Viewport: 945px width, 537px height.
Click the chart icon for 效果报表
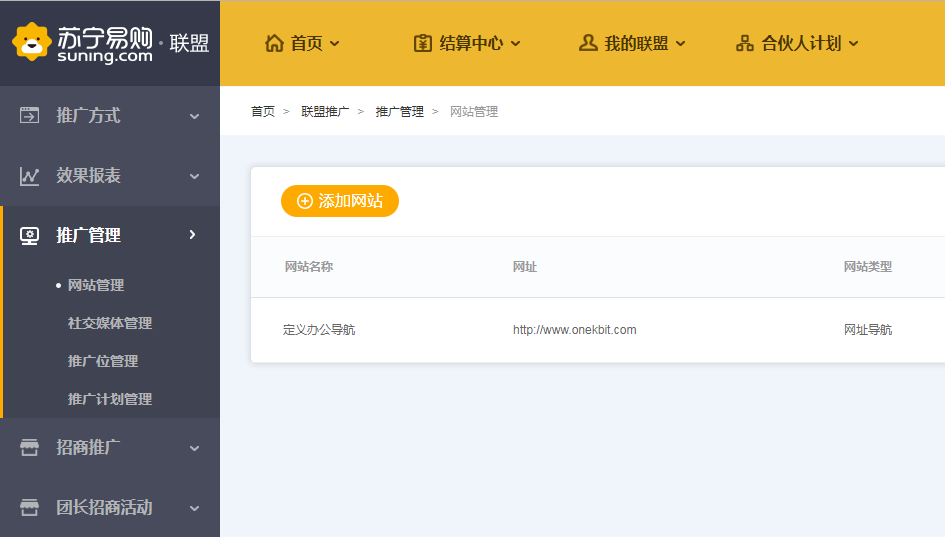30,176
